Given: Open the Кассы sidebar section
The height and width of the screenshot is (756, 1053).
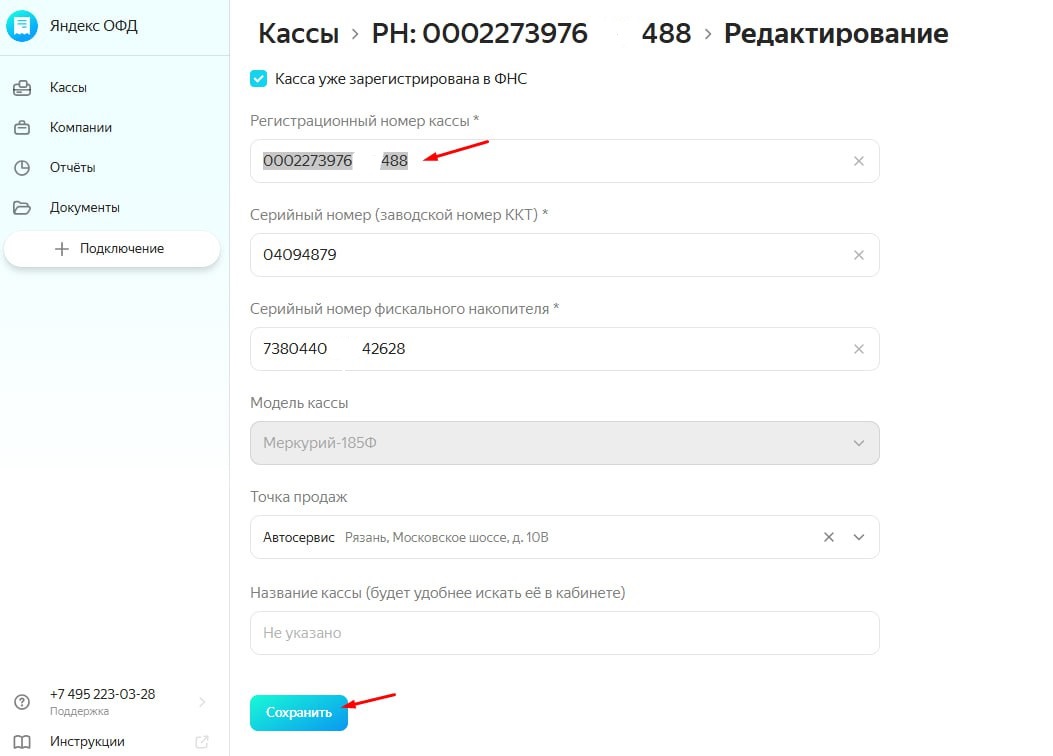Looking at the screenshot, I should 68,88.
